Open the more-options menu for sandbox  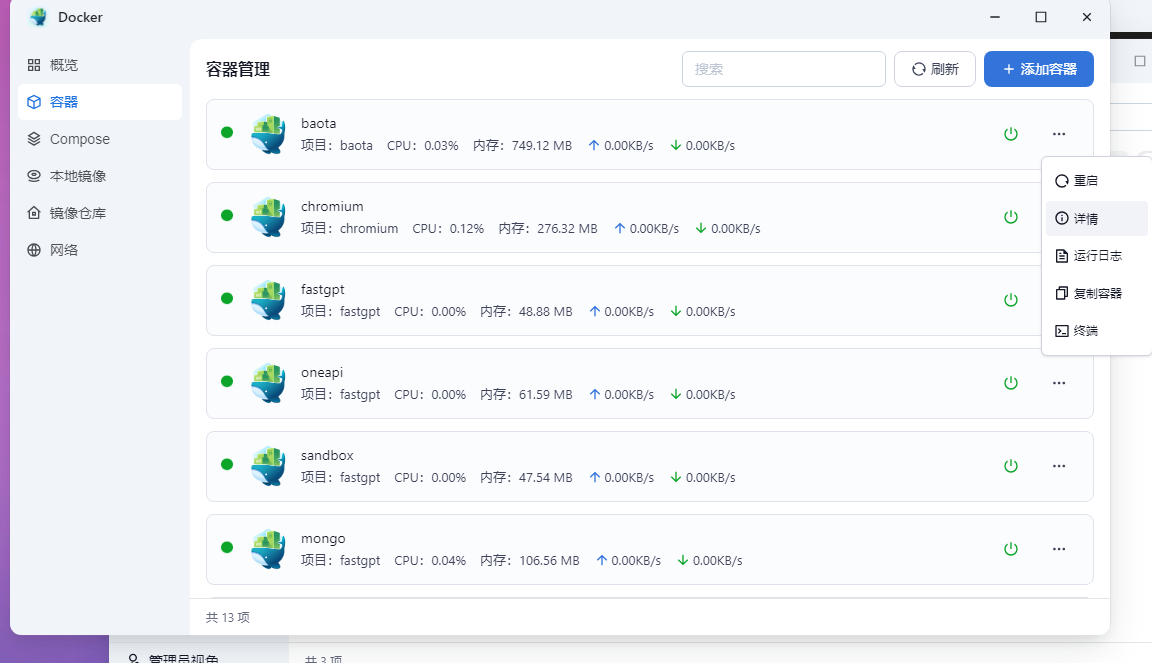[x=1059, y=466]
